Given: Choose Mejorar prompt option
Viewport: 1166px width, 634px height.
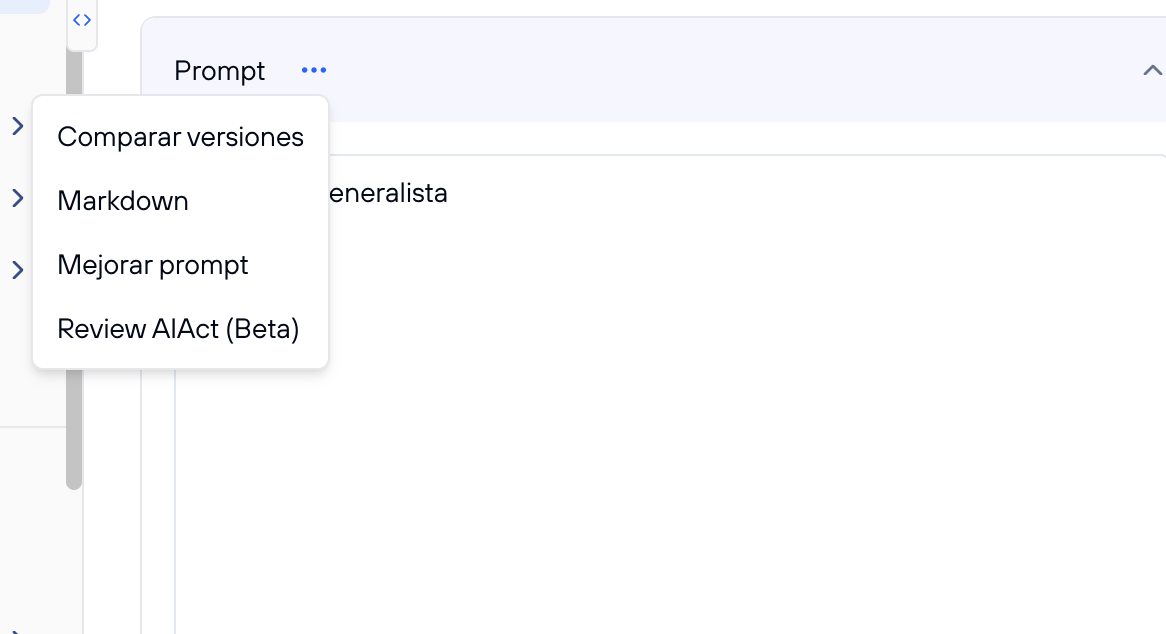Looking at the screenshot, I should pyautogui.click(x=153, y=265).
